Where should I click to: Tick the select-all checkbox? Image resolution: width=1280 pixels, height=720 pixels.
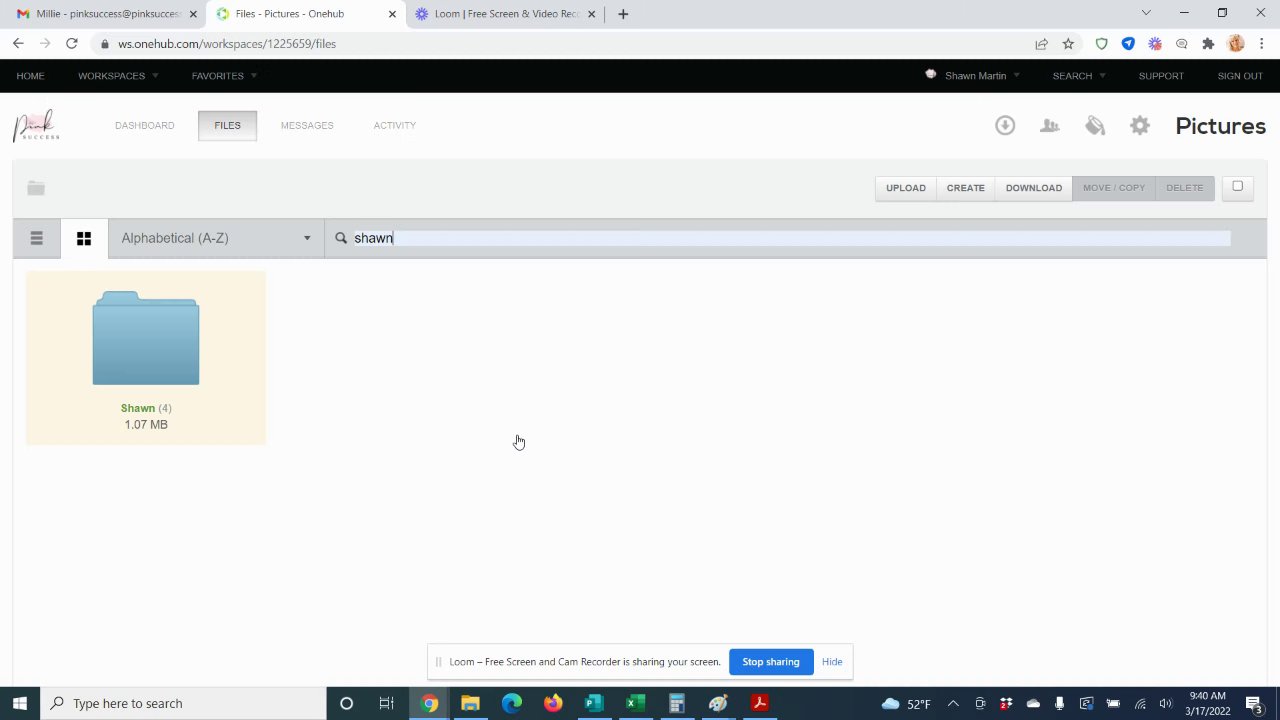pyautogui.click(x=1237, y=186)
